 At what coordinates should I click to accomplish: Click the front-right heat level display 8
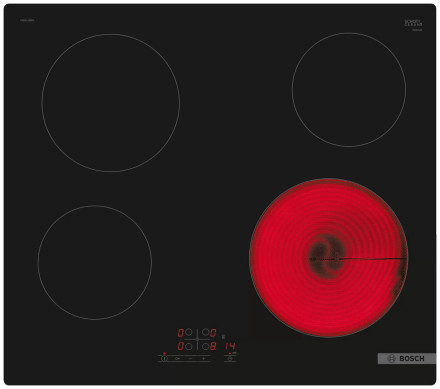pyautogui.click(x=213, y=346)
